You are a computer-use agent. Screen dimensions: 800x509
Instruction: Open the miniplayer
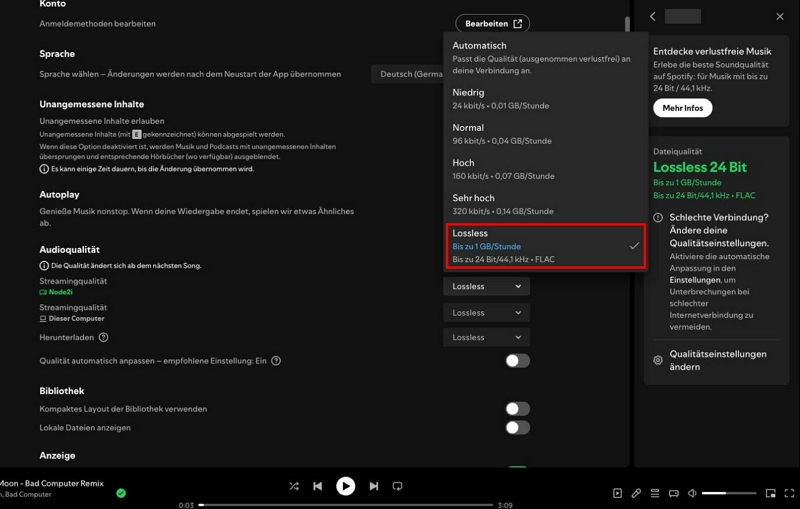[771, 493]
